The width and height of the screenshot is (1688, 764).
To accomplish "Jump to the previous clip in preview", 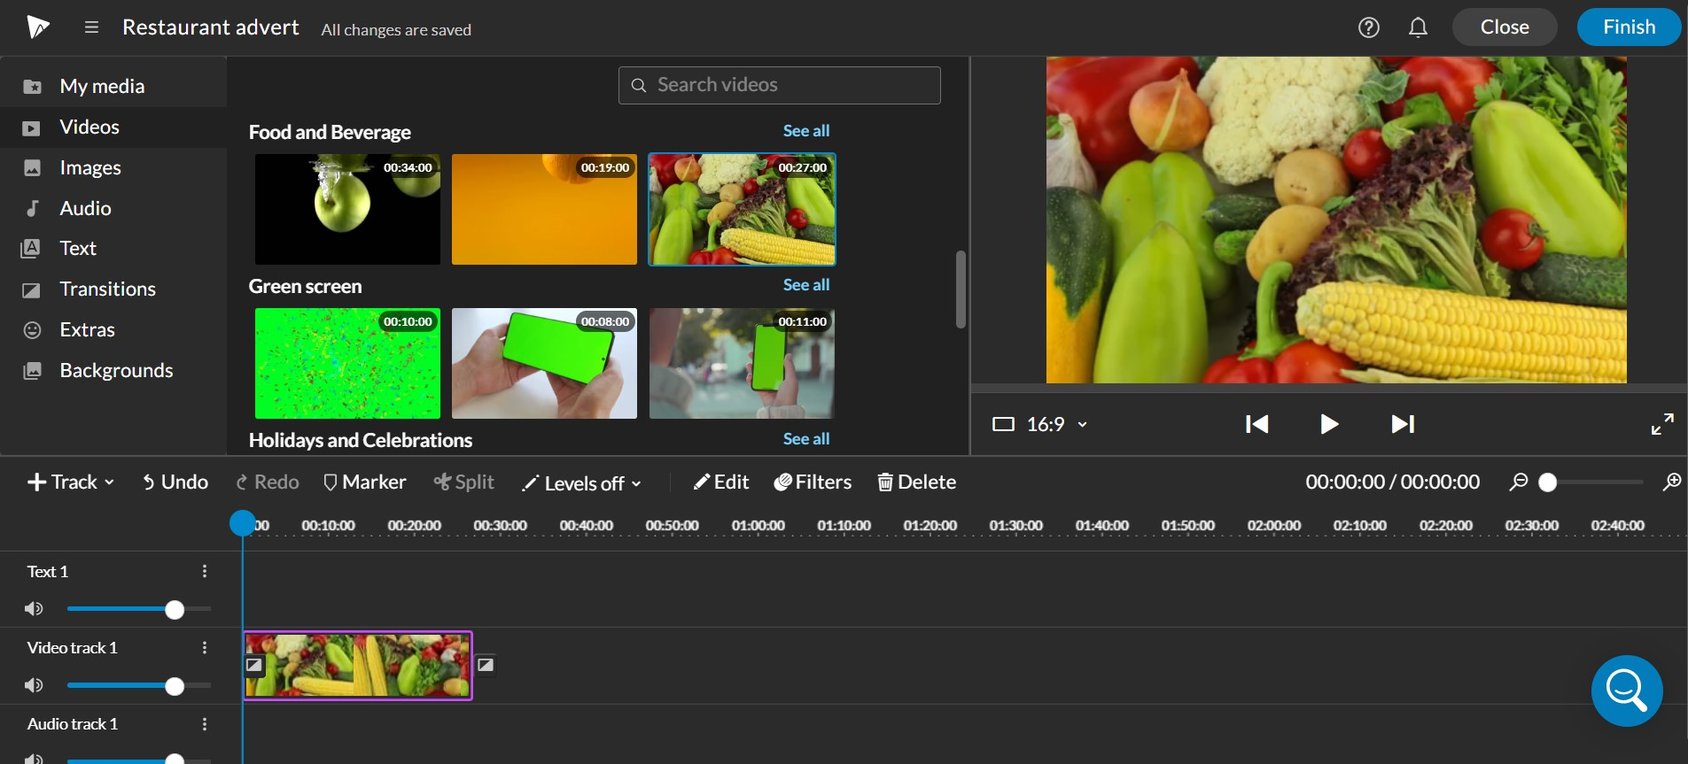I will click(x=1257, y=424).
